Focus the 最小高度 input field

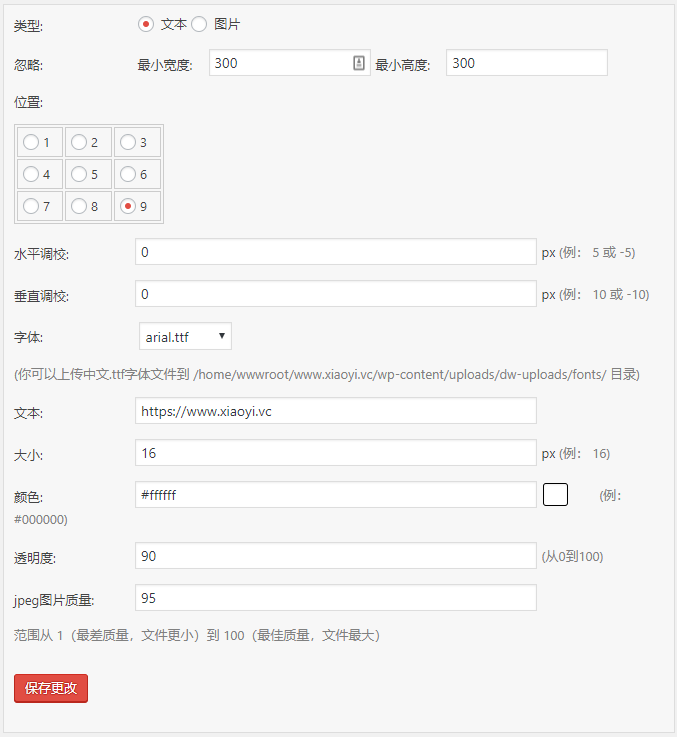[x=526, y=63]
